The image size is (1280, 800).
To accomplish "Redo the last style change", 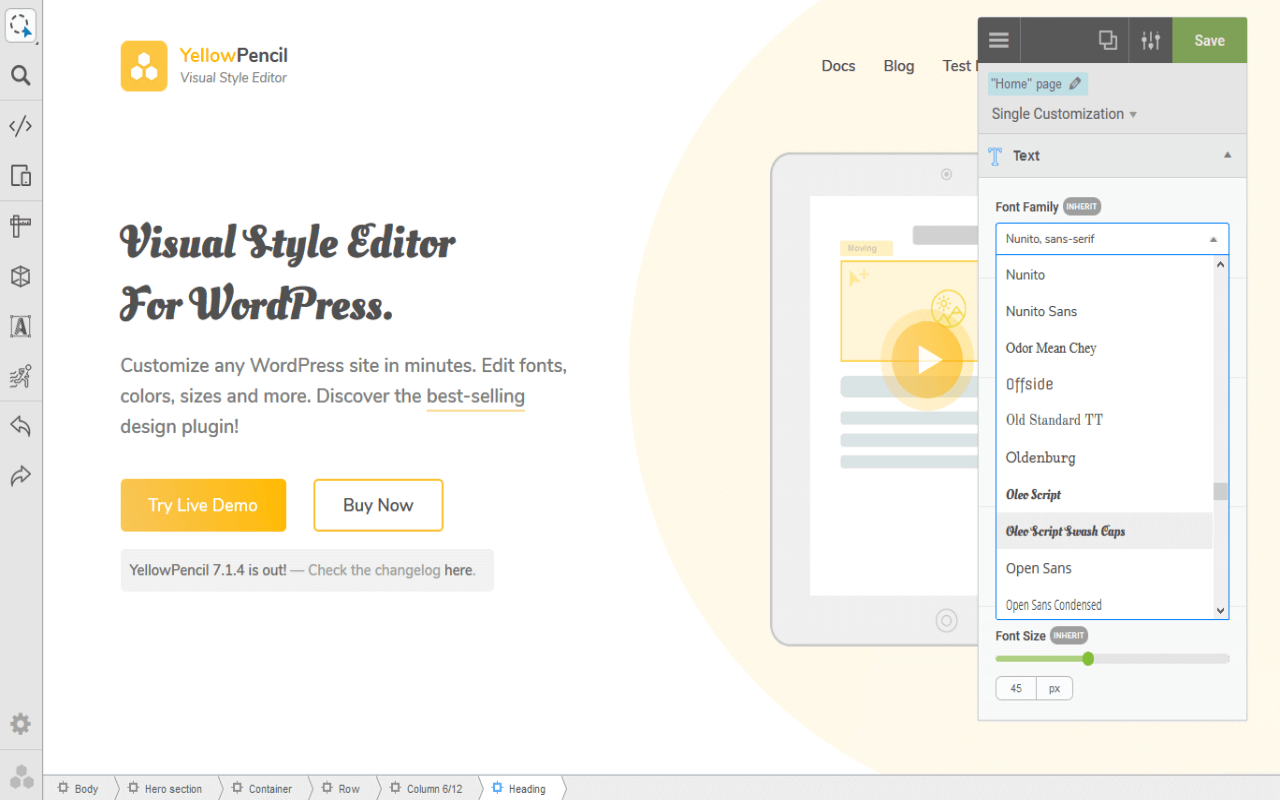I will [x=20, y=476].
